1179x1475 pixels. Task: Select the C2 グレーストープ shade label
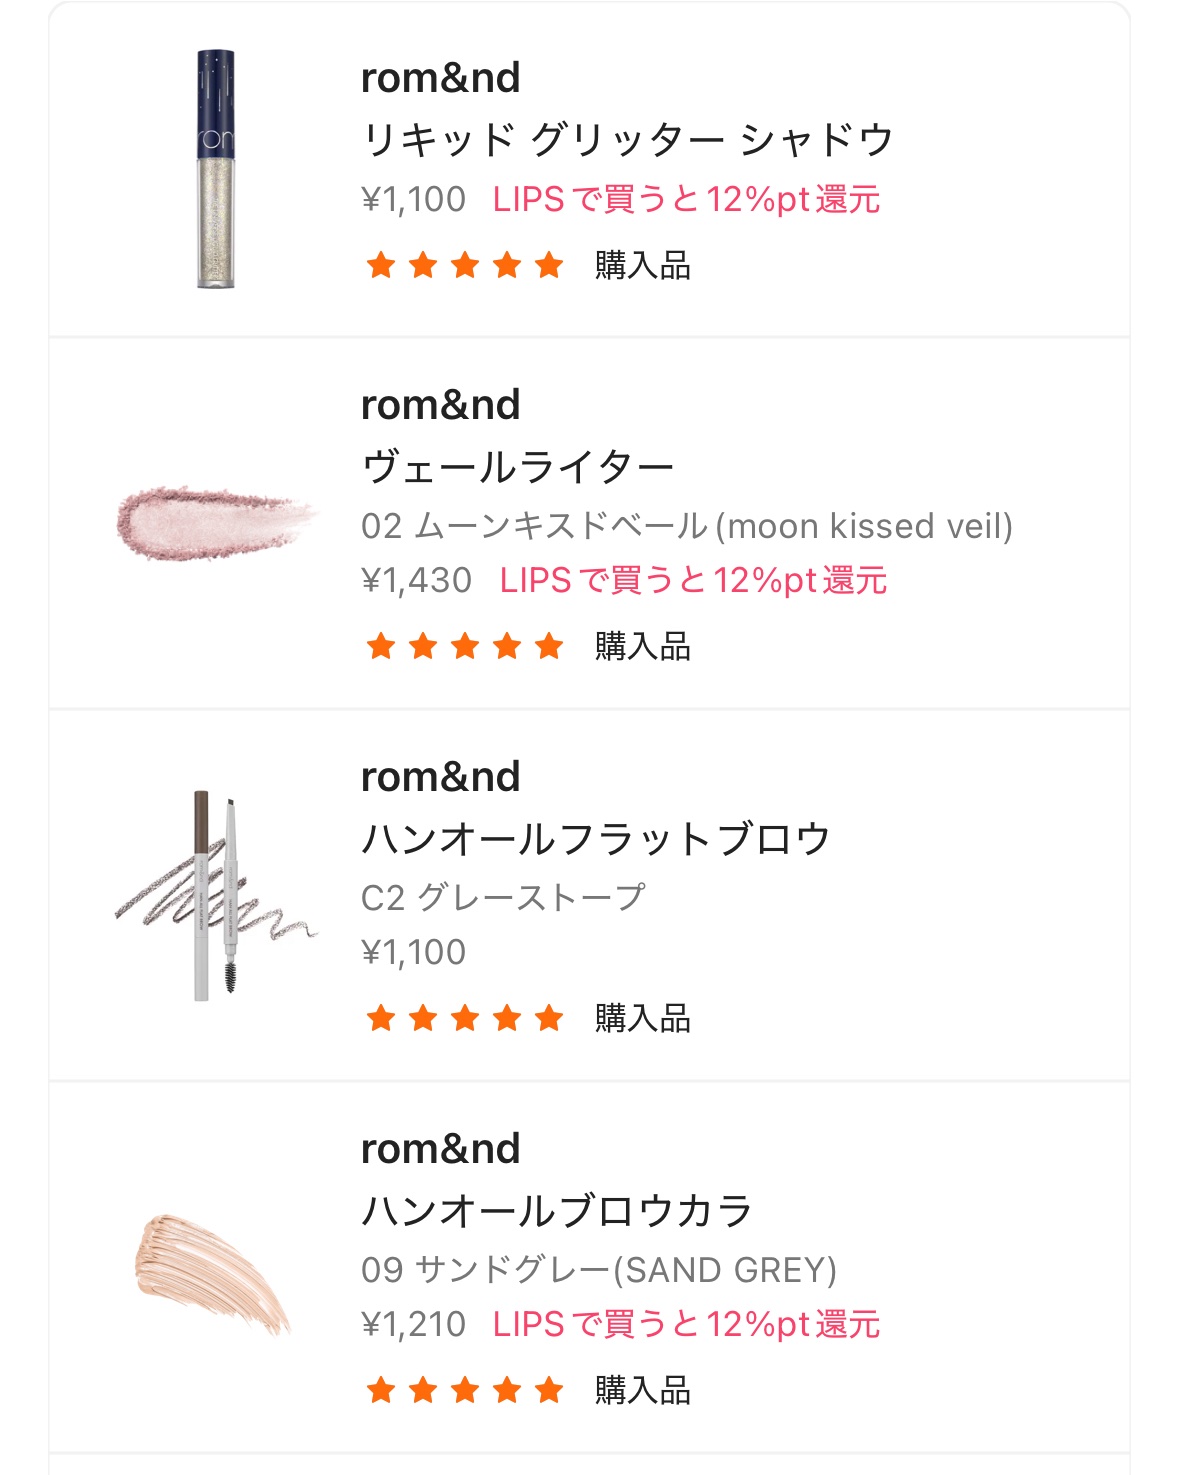tap(503, 897)
